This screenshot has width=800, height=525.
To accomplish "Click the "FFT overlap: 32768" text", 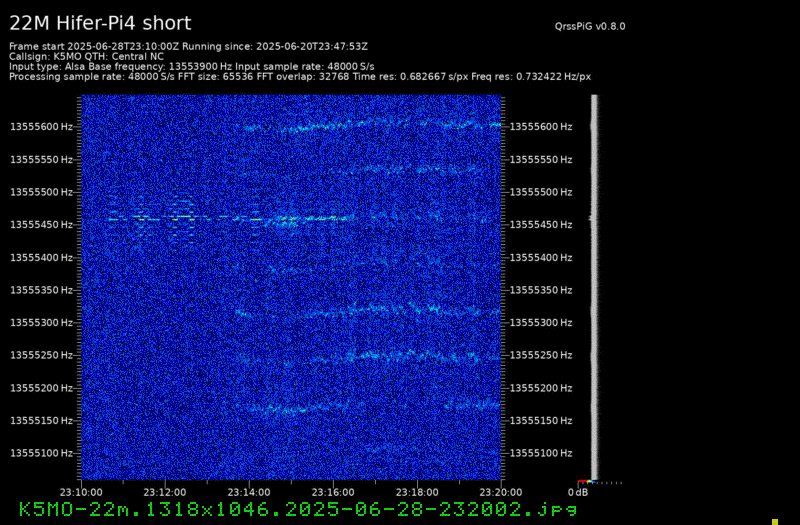I will [x=303, y=77].
